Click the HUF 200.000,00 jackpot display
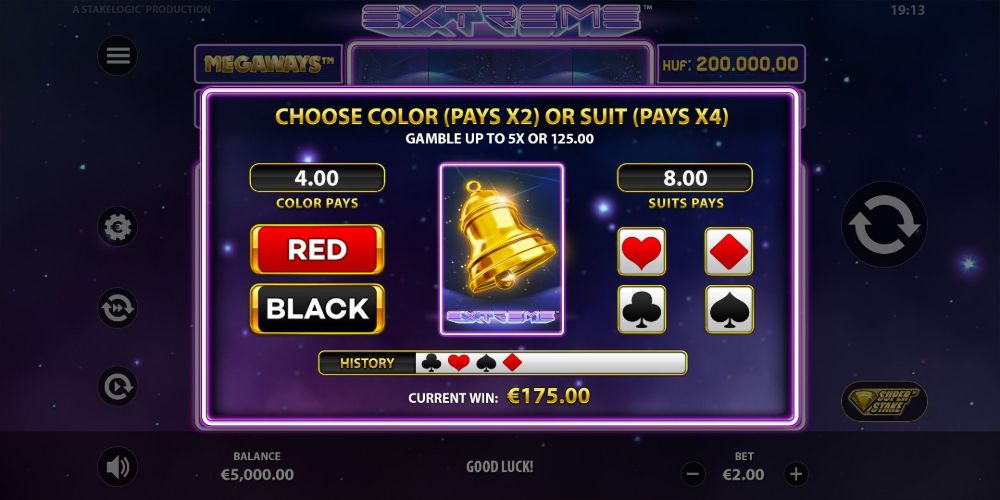The height and width of the screenshot is (500, 1000). point(731,64)
